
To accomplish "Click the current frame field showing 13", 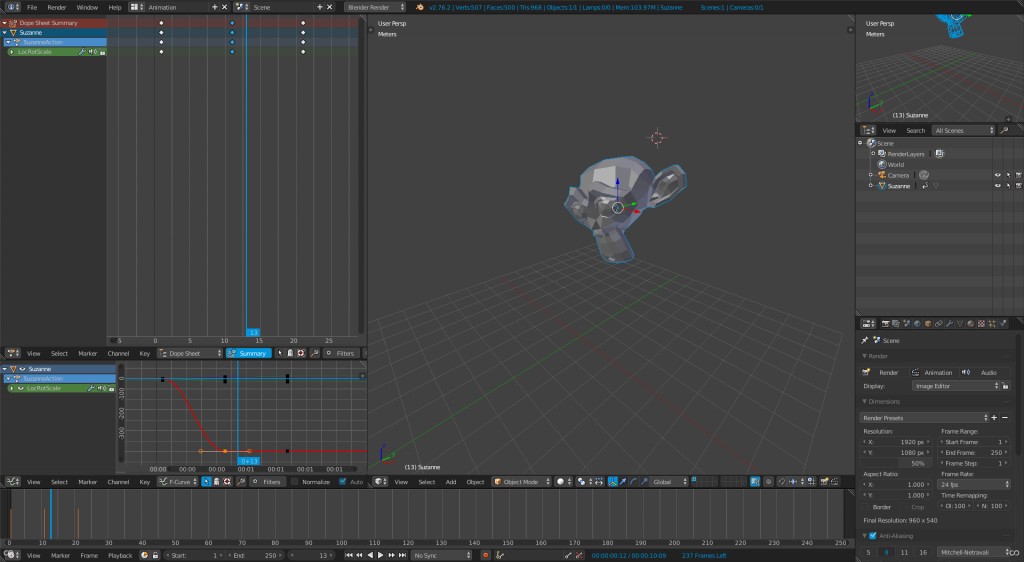I will (x=310, y=555).
